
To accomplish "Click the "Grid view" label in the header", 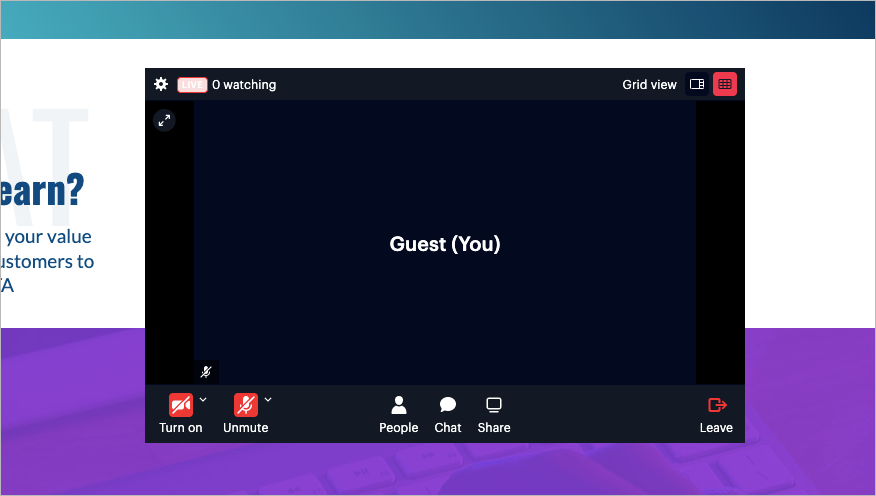I will point(649,85).
